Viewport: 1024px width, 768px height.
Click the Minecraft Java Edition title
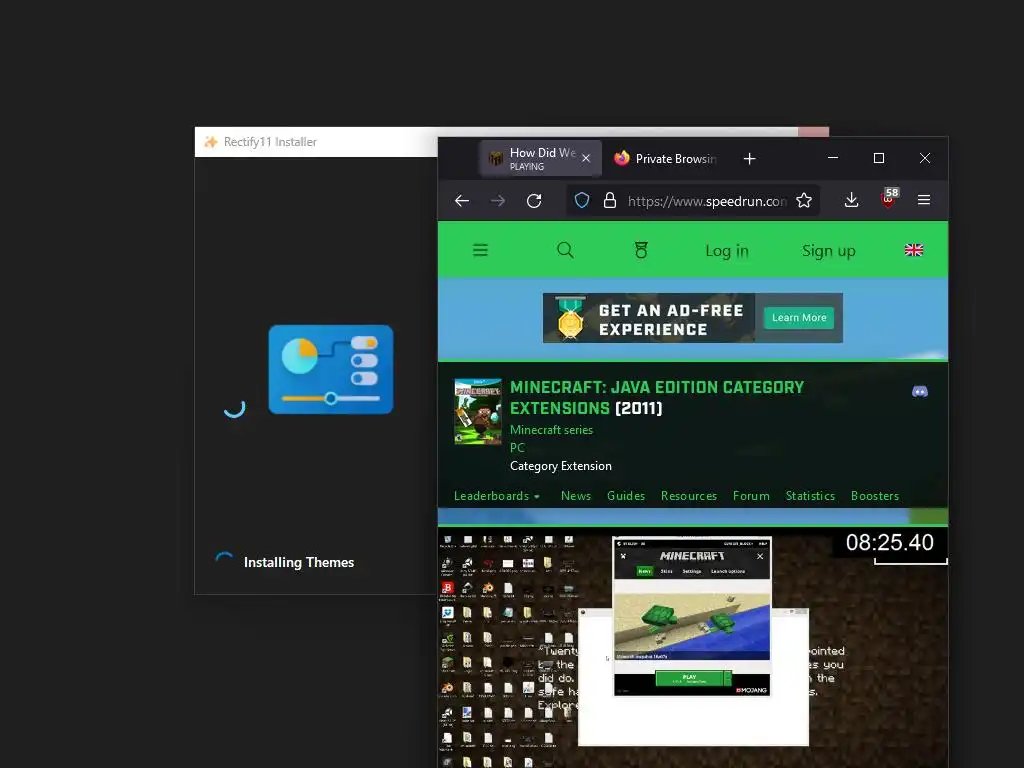click(x=656, y=398)
